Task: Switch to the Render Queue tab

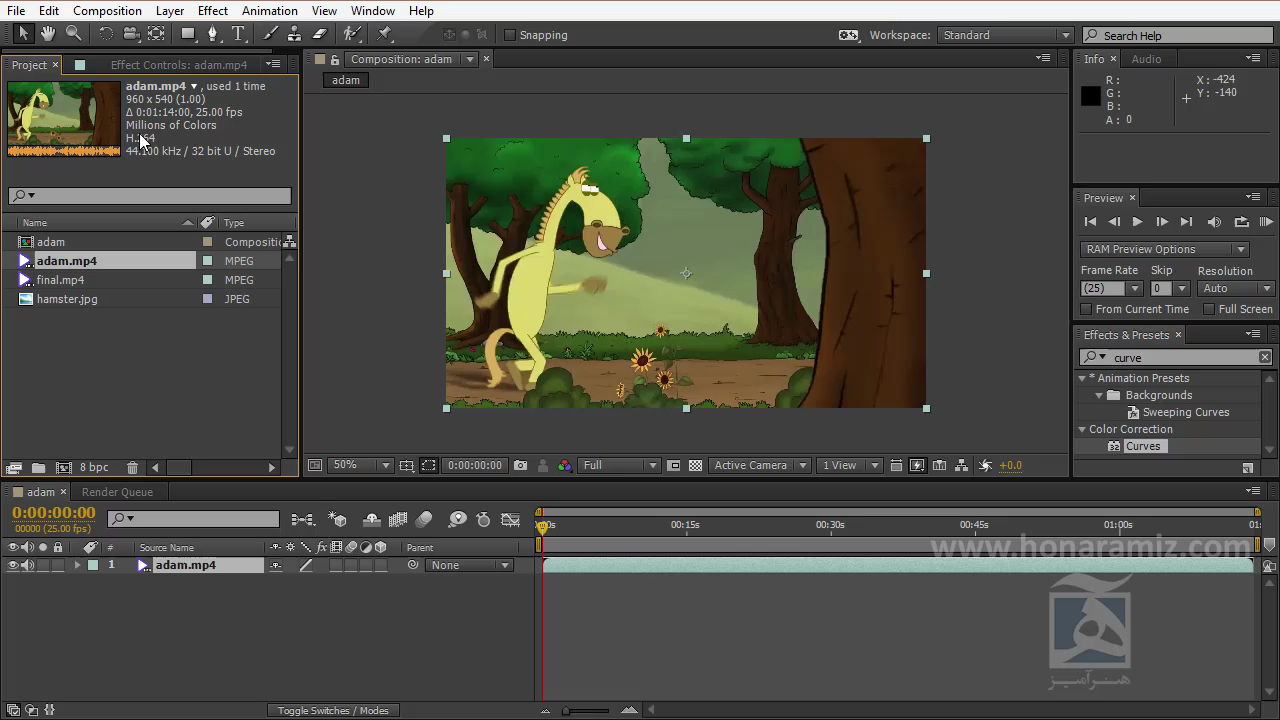Action: tap(117, 492)
